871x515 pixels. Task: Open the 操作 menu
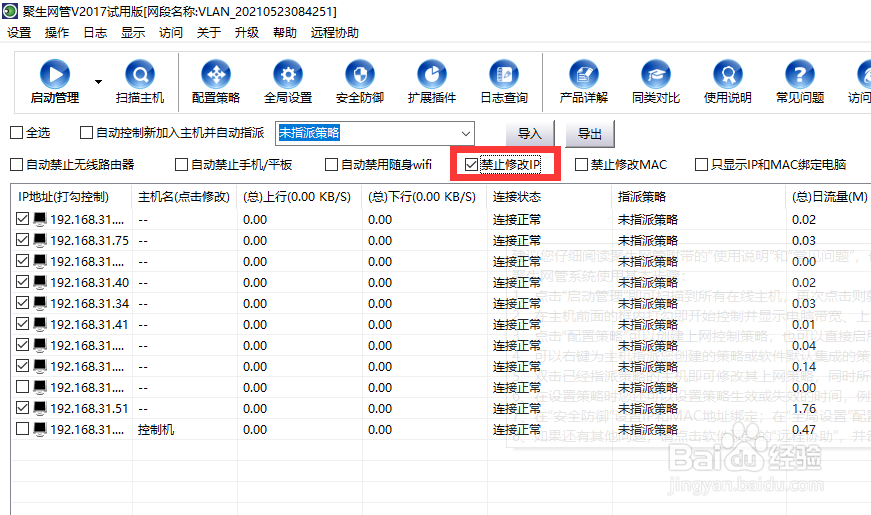point(57,33)
